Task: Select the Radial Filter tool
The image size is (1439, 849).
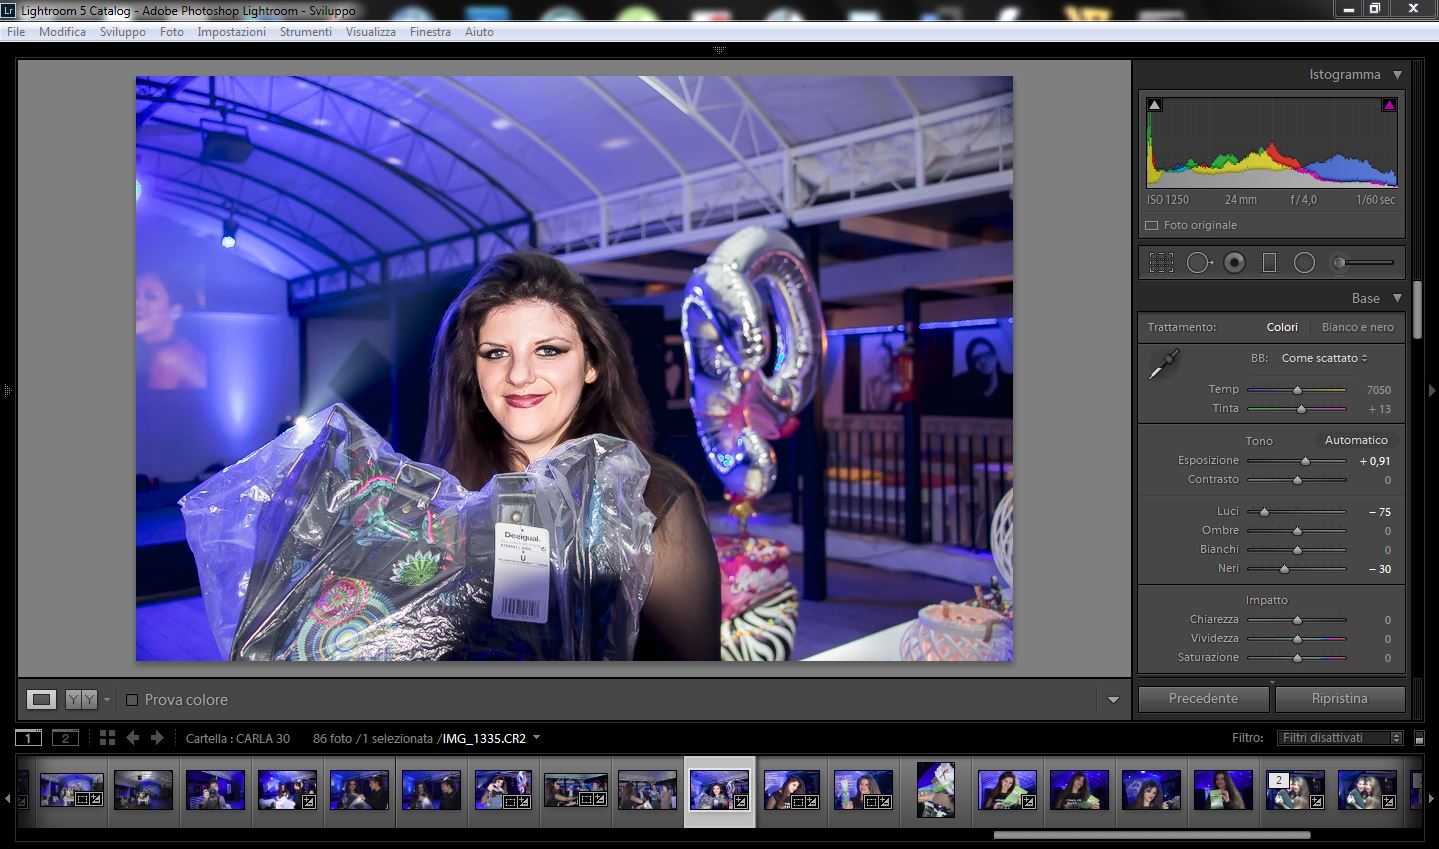Action: [1303, 262]
